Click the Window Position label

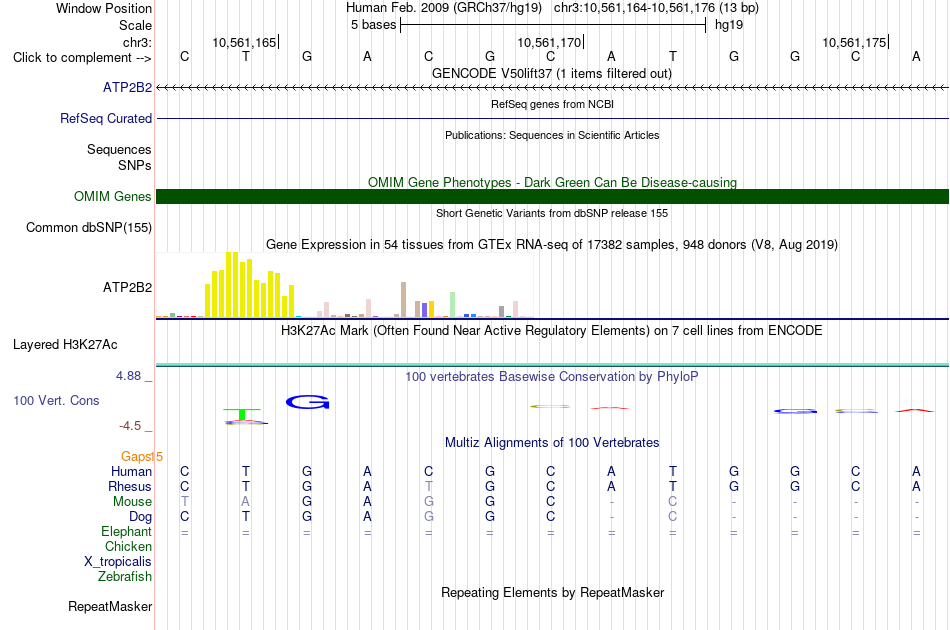(x=104, y=8)
